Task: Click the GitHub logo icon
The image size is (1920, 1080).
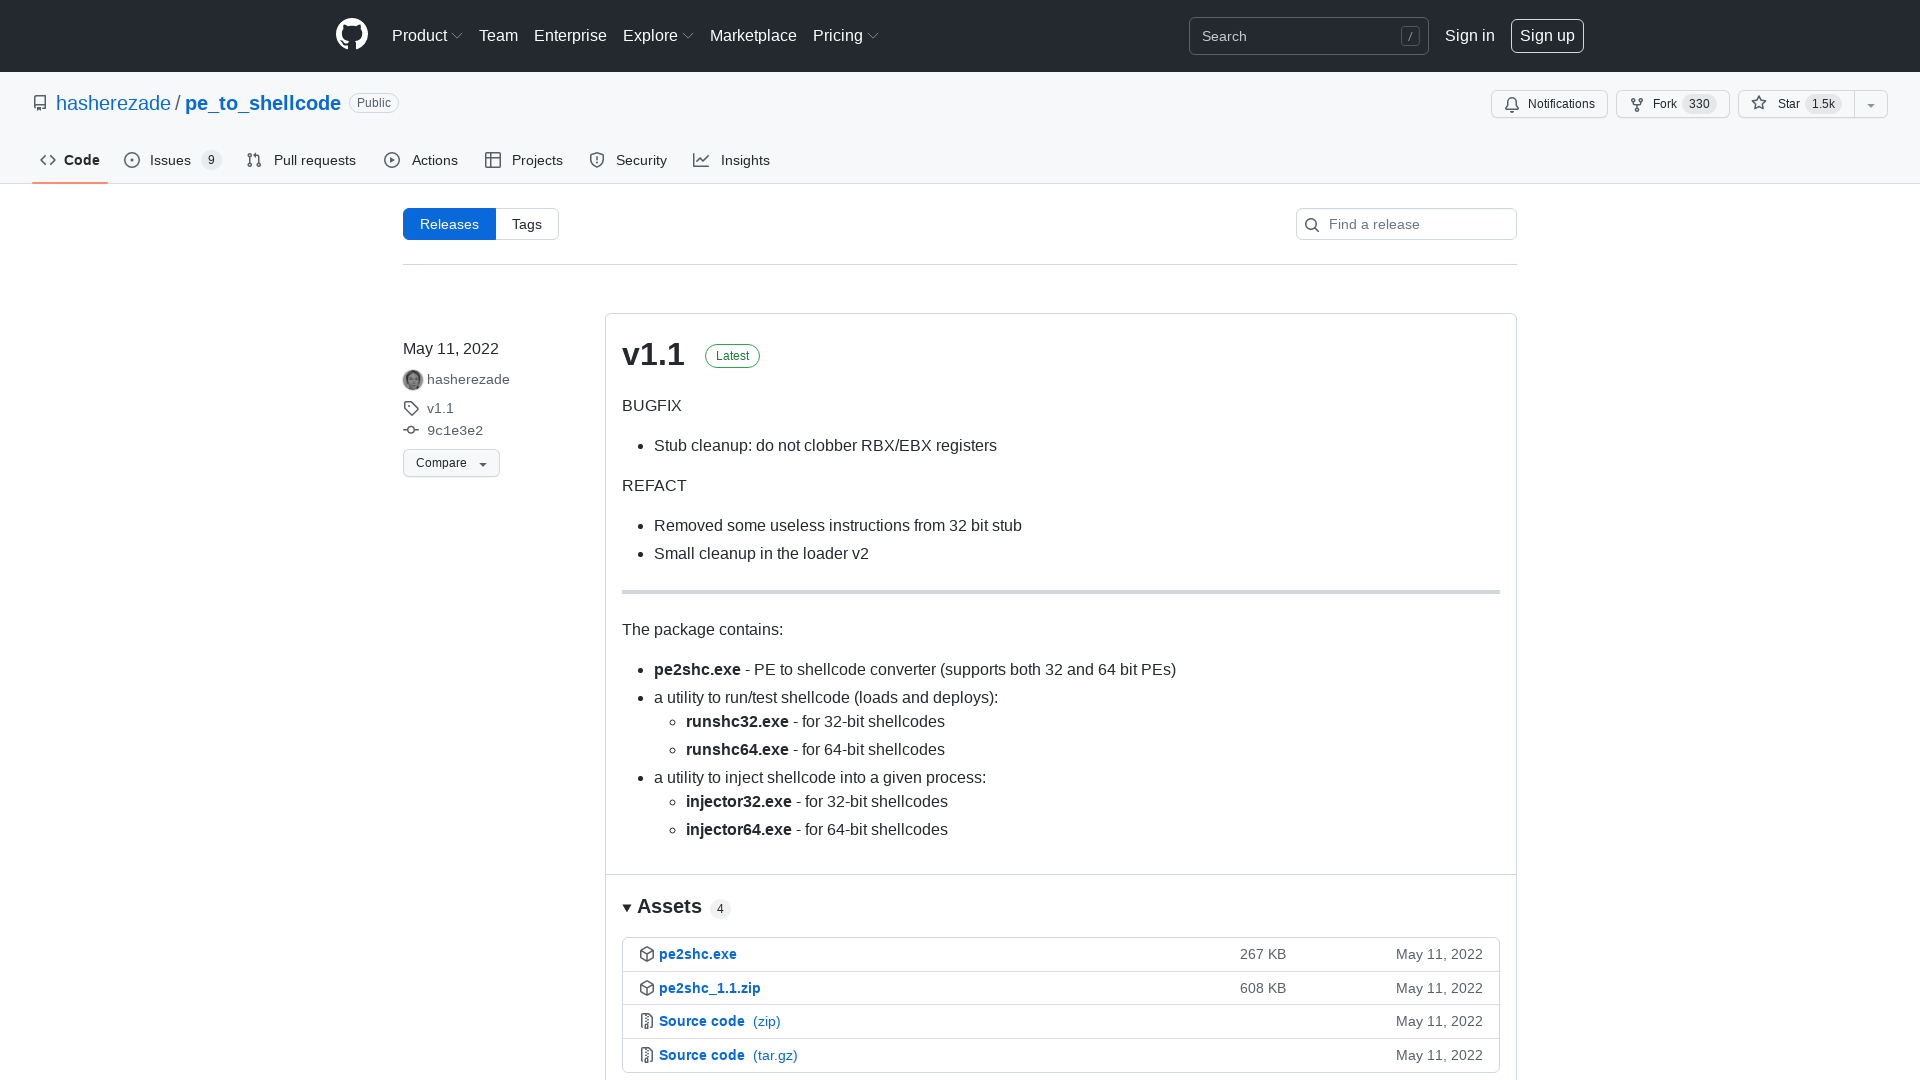Action: click(352, 35)
